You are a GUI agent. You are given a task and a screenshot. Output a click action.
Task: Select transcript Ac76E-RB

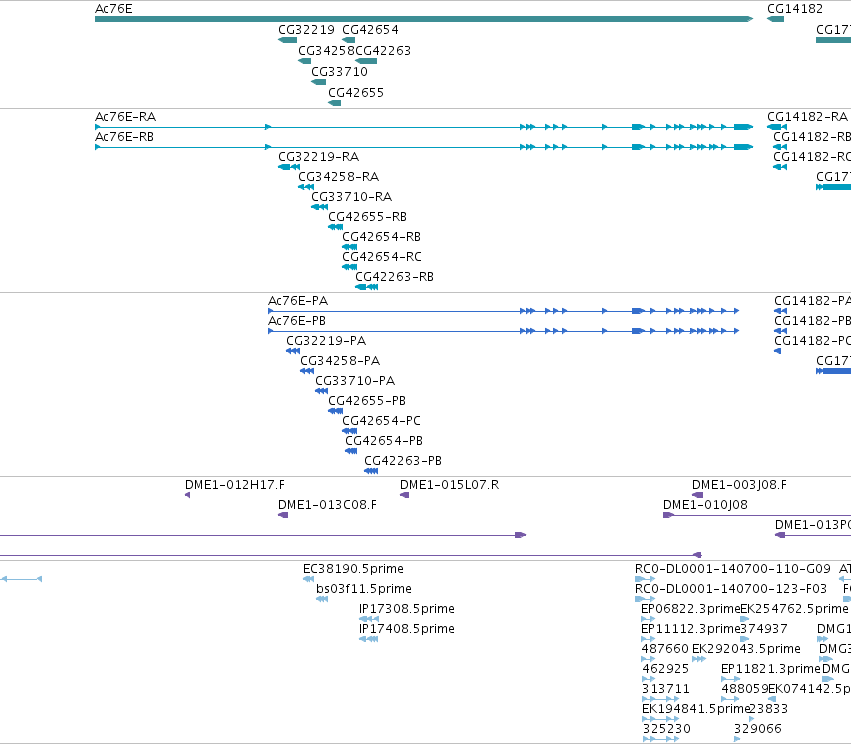pos(424,147)
